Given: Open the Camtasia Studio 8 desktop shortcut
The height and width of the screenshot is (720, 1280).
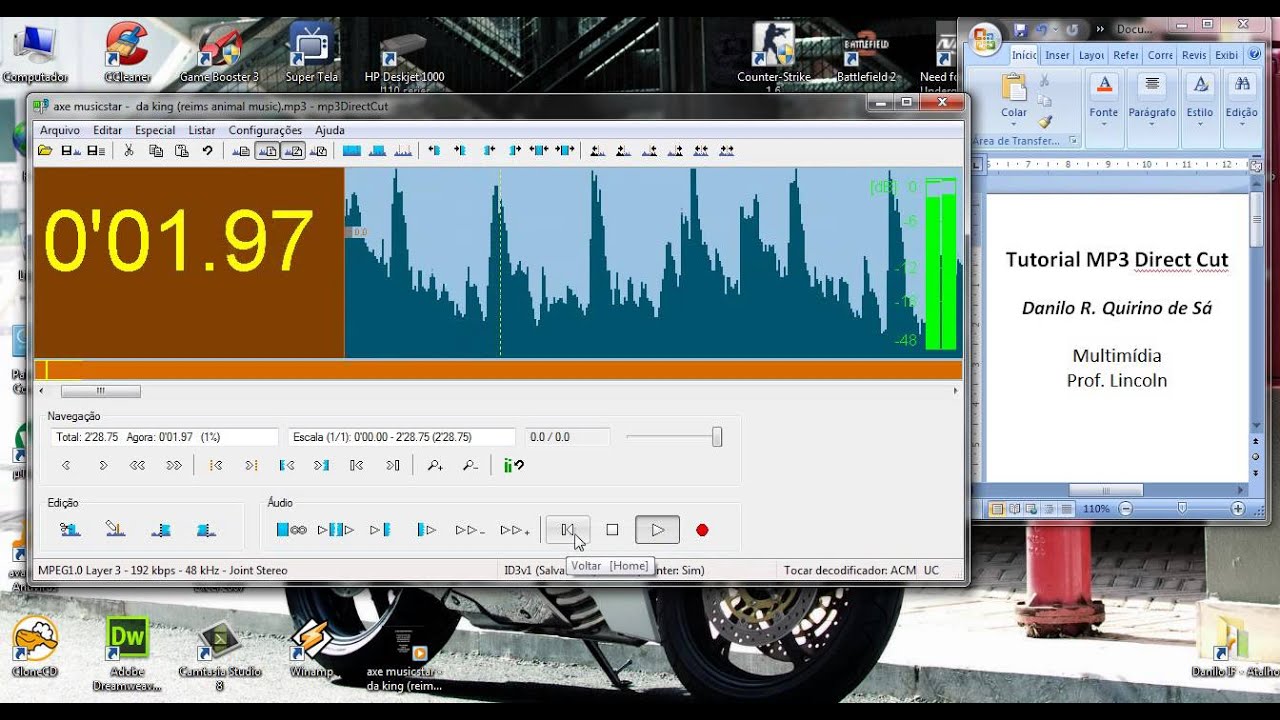Looking at the screenshot, I should click(219, 655).
